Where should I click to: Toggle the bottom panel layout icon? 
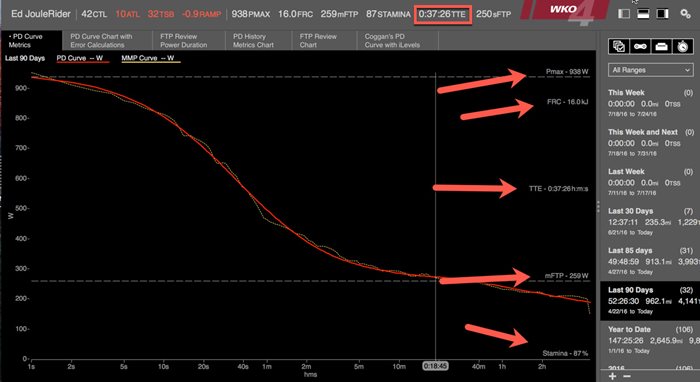[643, 14]
